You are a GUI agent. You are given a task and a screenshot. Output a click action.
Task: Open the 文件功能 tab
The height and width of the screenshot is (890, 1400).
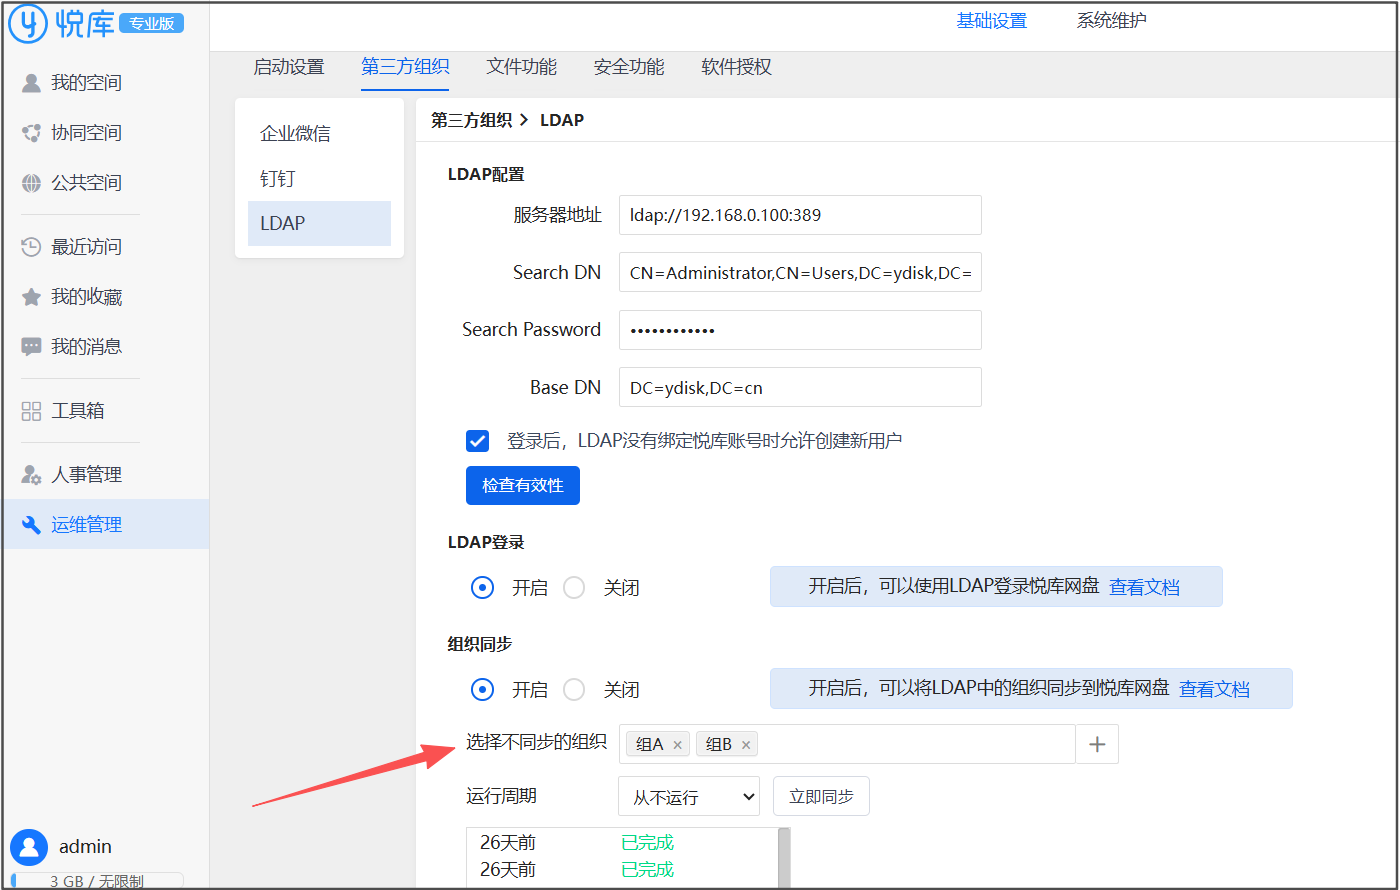point(522,67)
